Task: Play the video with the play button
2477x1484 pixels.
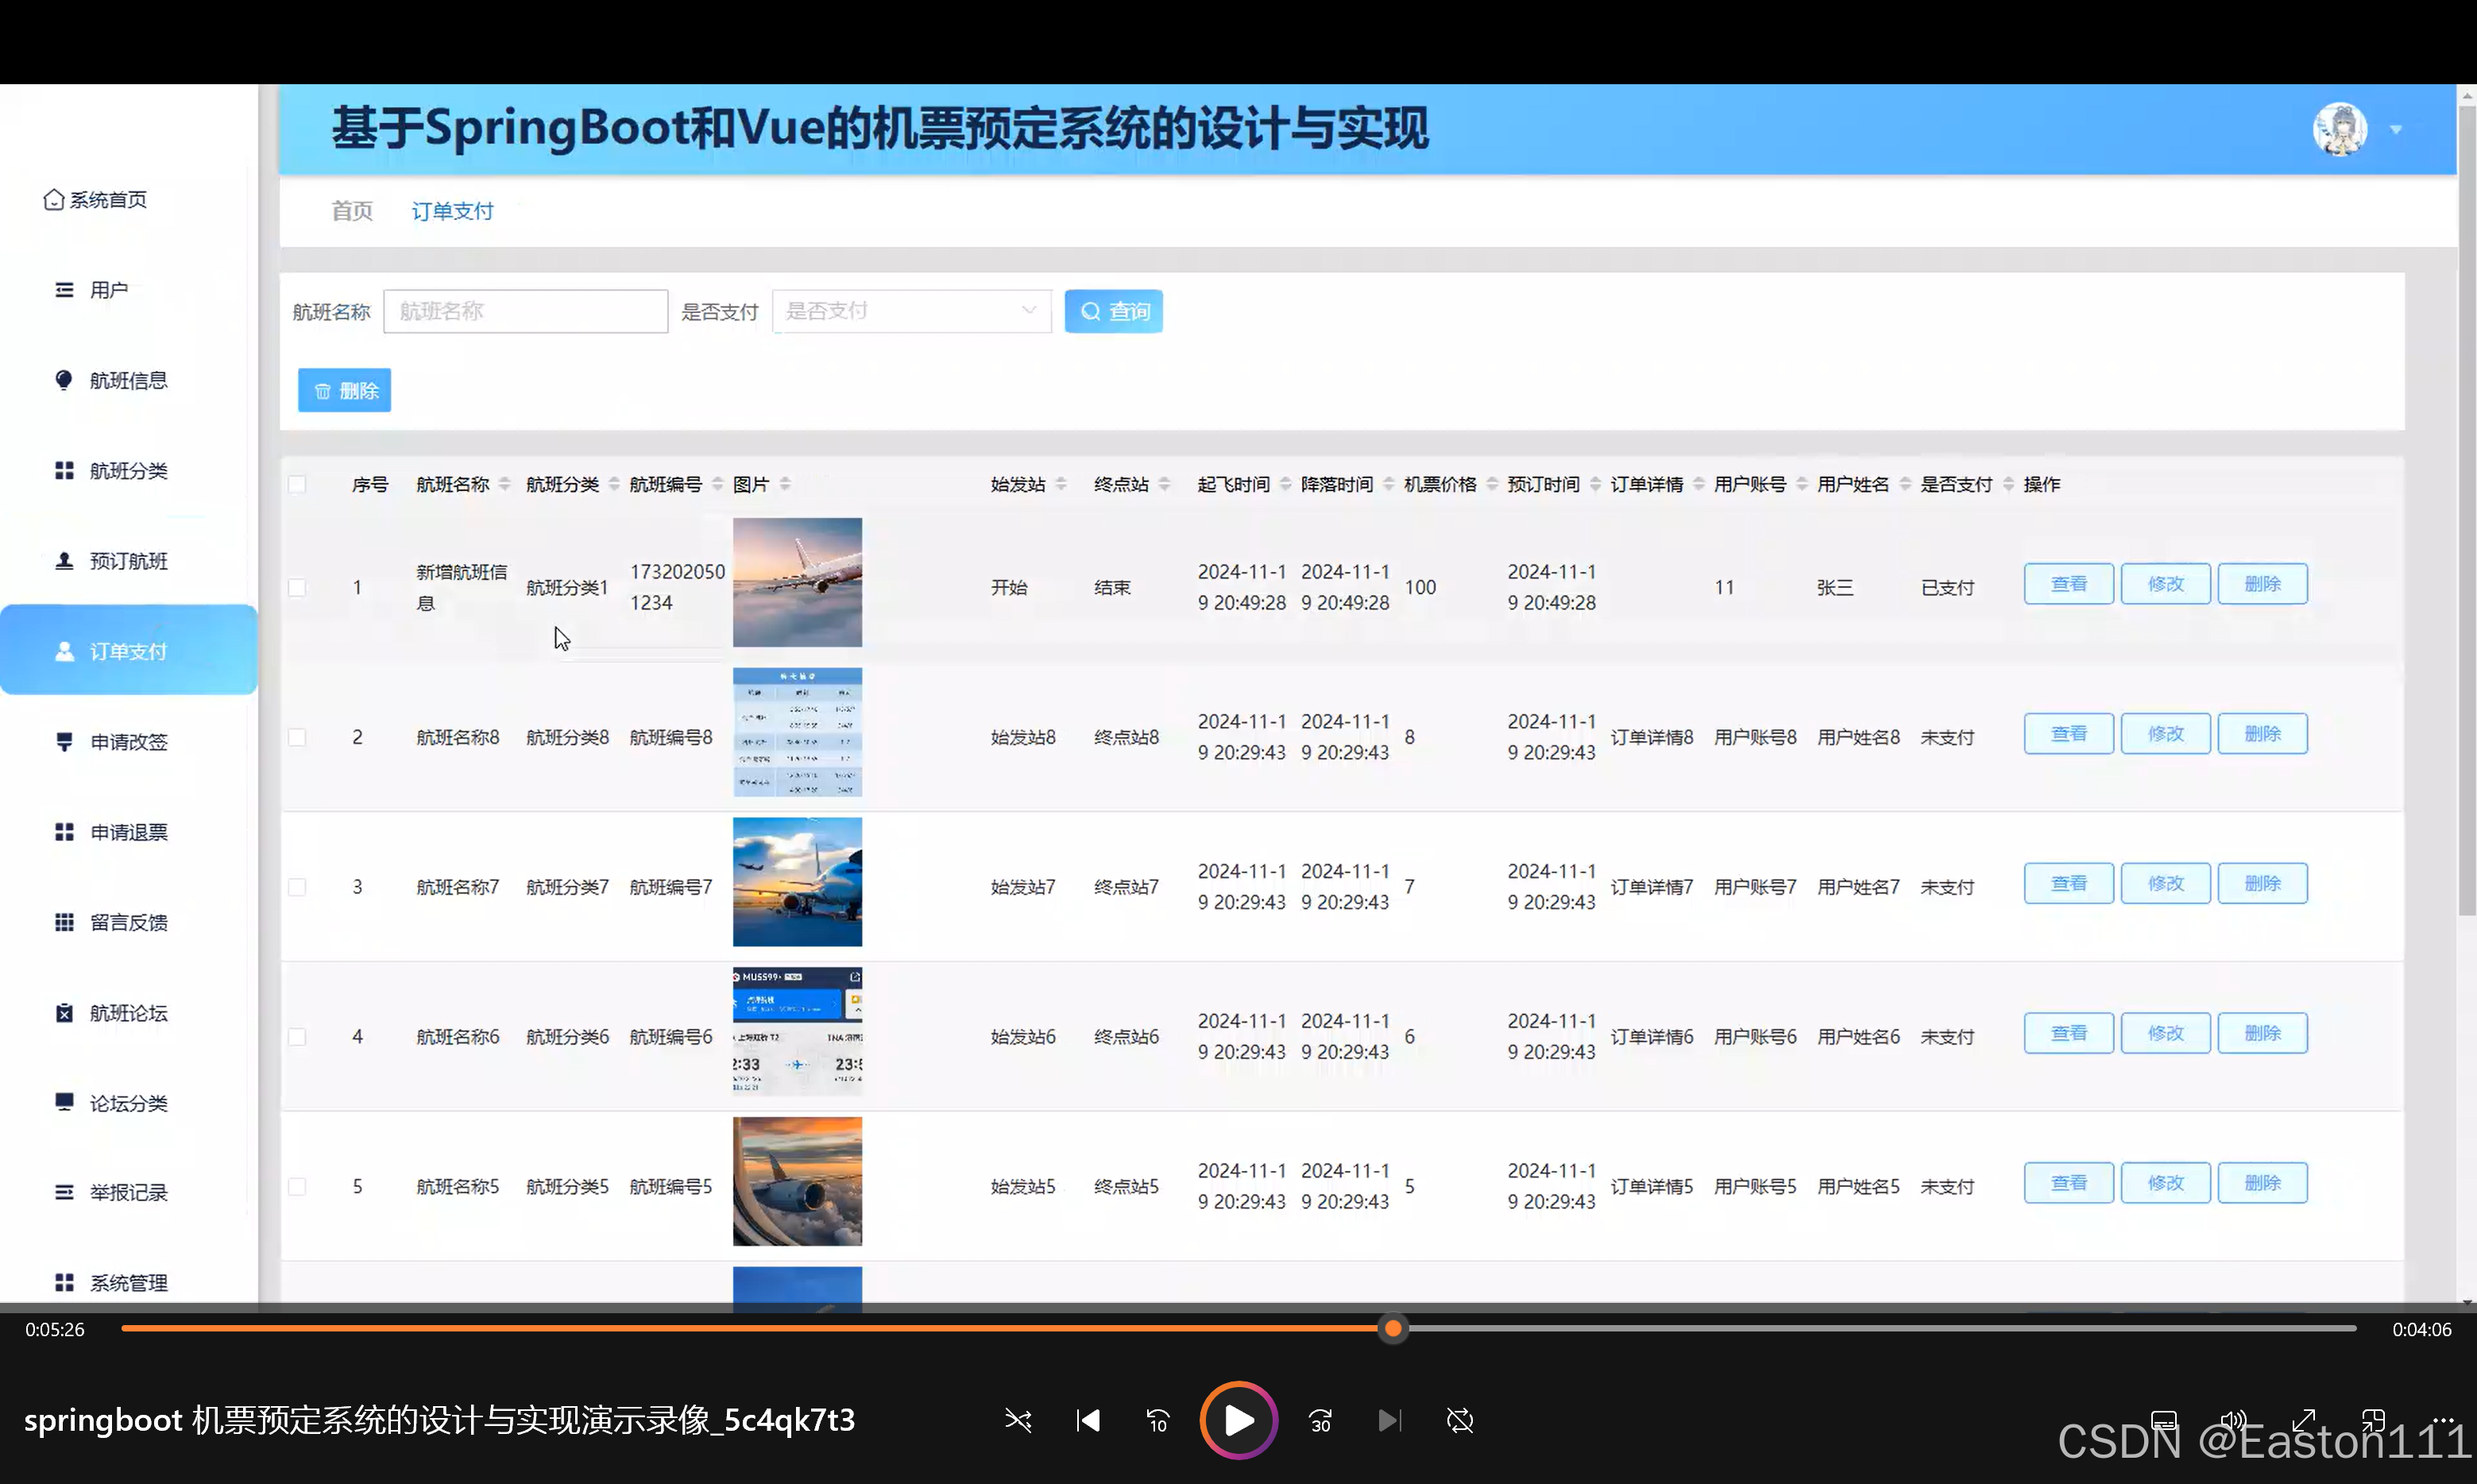Action: pyautogui.click(x=1239, y=1420)
